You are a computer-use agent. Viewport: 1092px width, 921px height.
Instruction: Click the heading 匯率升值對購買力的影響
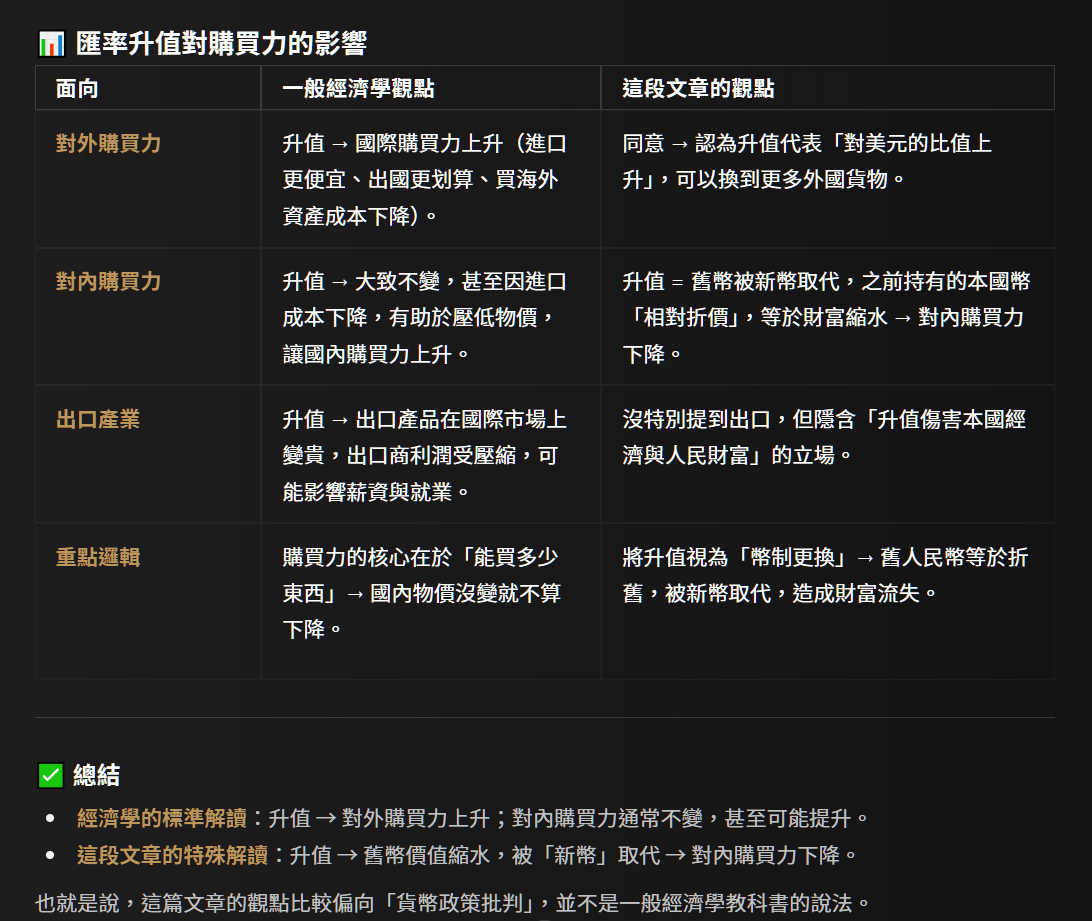pyautogui.click(x=221, y=44)
